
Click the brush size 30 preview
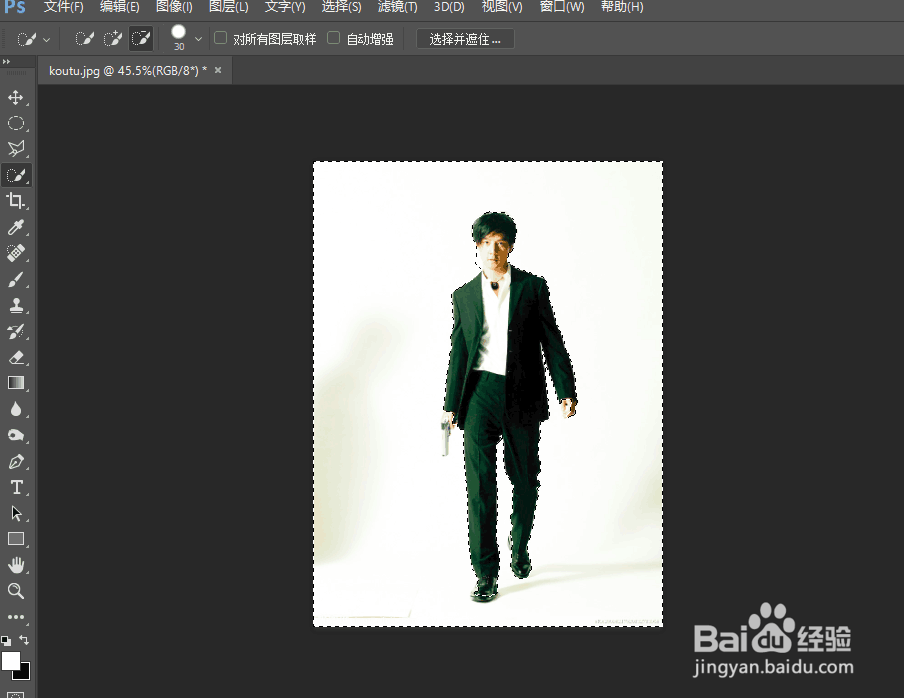pos(179,37)
